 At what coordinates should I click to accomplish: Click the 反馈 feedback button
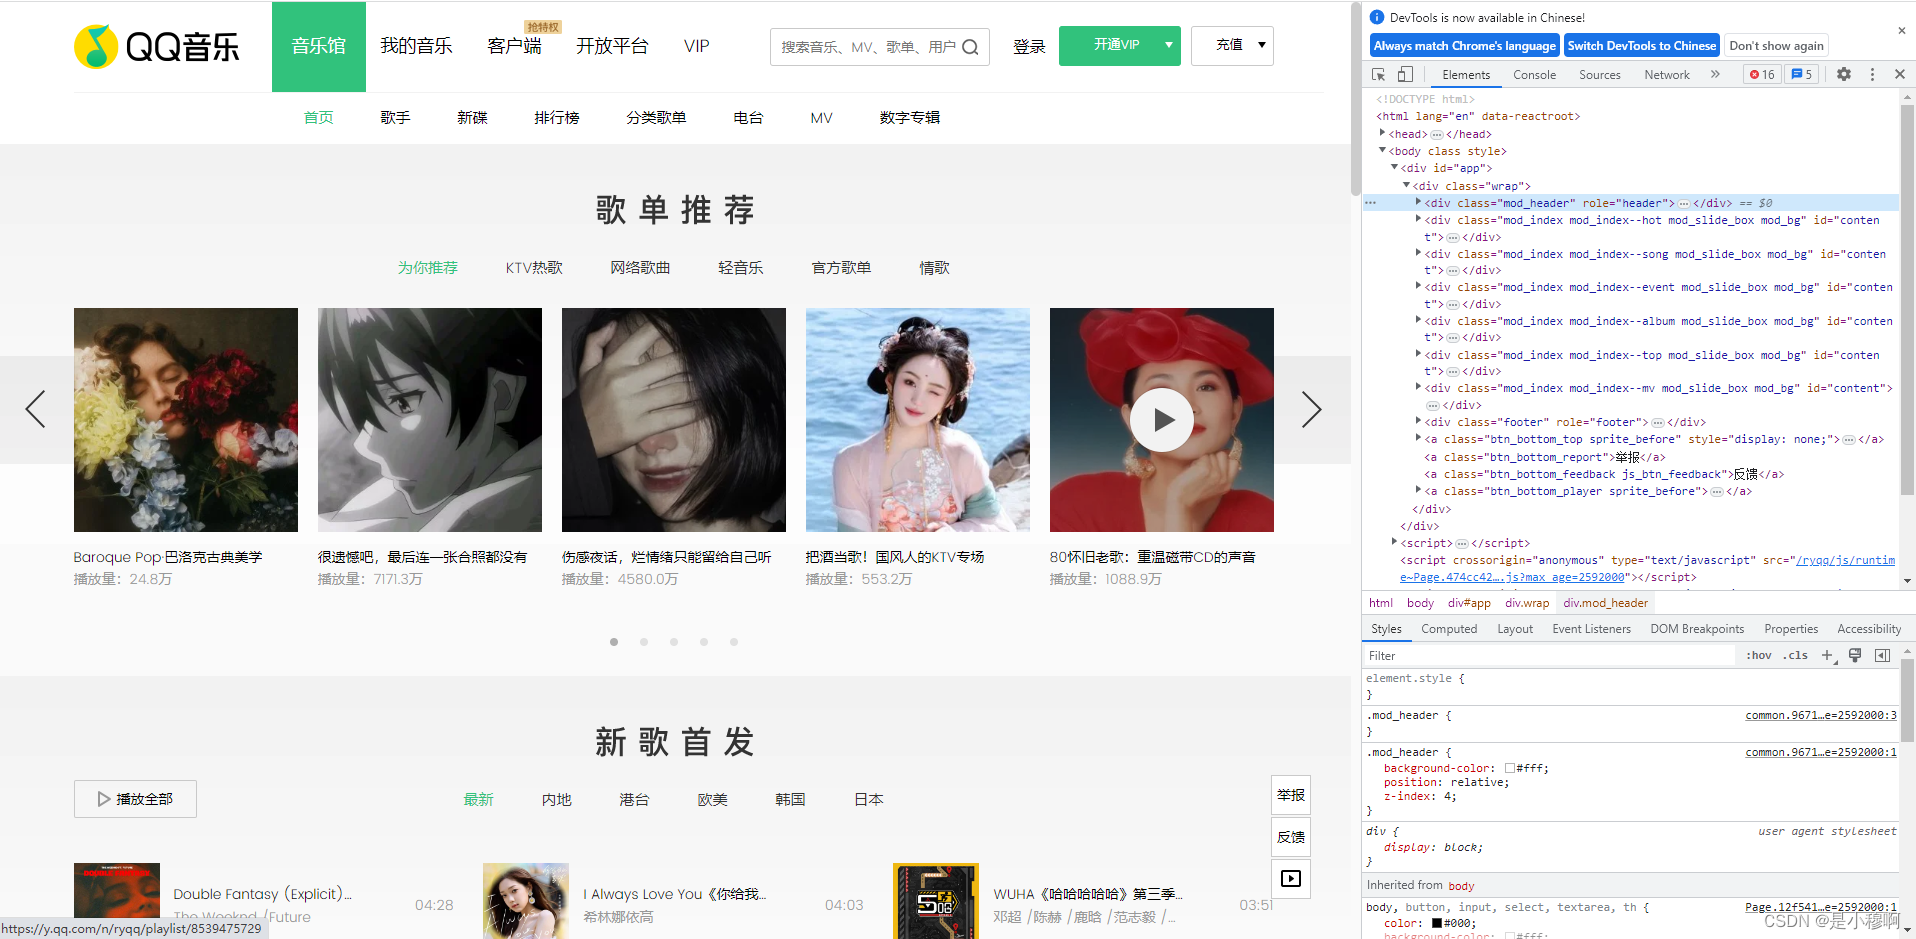[1291, 837]
